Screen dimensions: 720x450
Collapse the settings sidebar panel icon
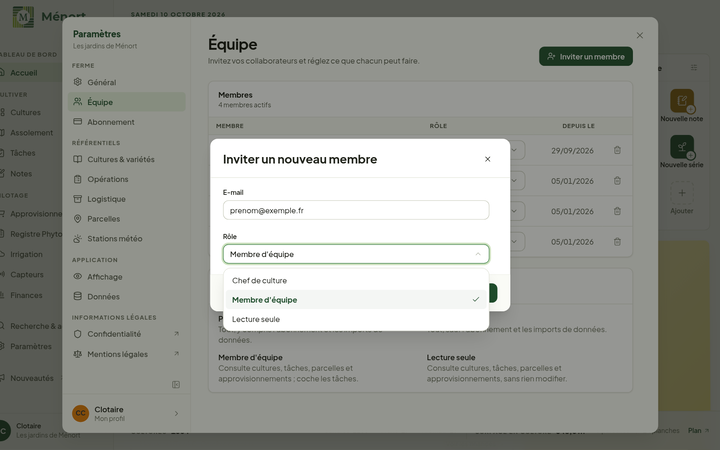[176, 384]
